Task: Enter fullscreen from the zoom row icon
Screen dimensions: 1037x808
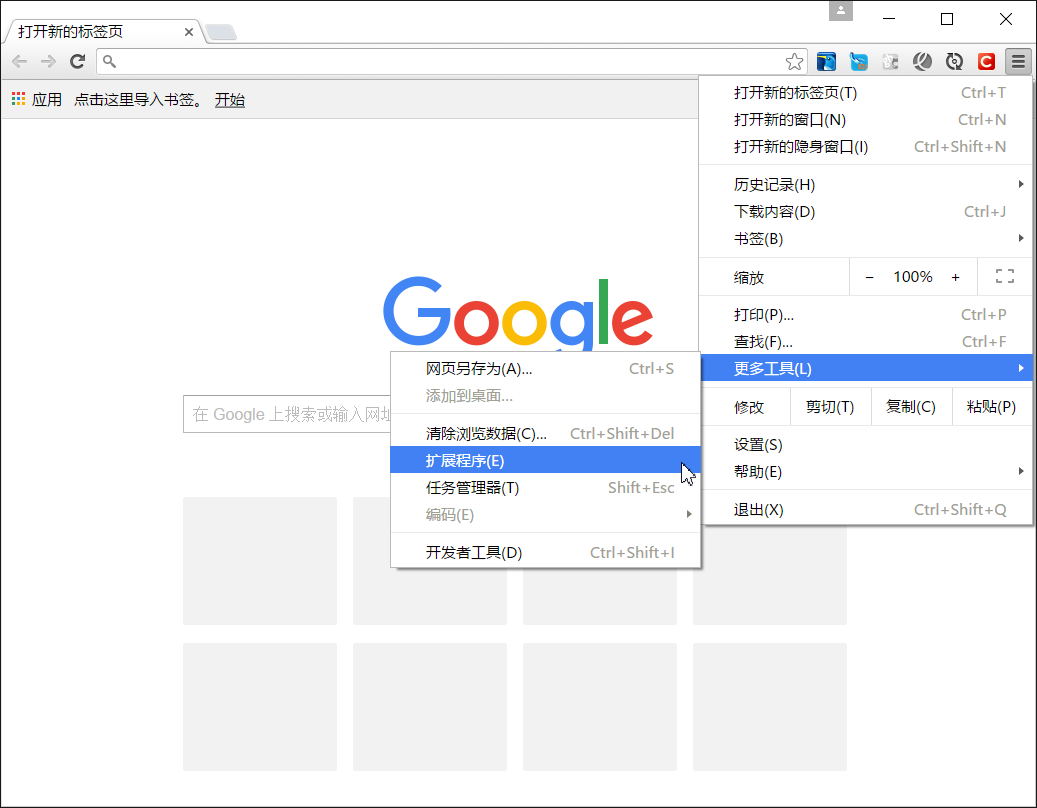Action: [x=1005, y=276]
